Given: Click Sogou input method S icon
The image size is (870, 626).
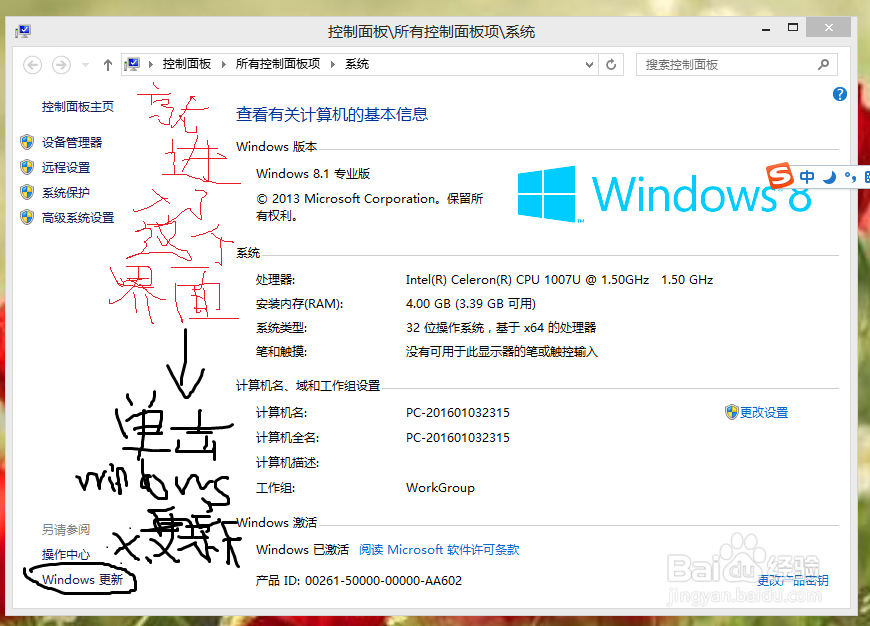Looking at the screenshot, I should (780, 176).
